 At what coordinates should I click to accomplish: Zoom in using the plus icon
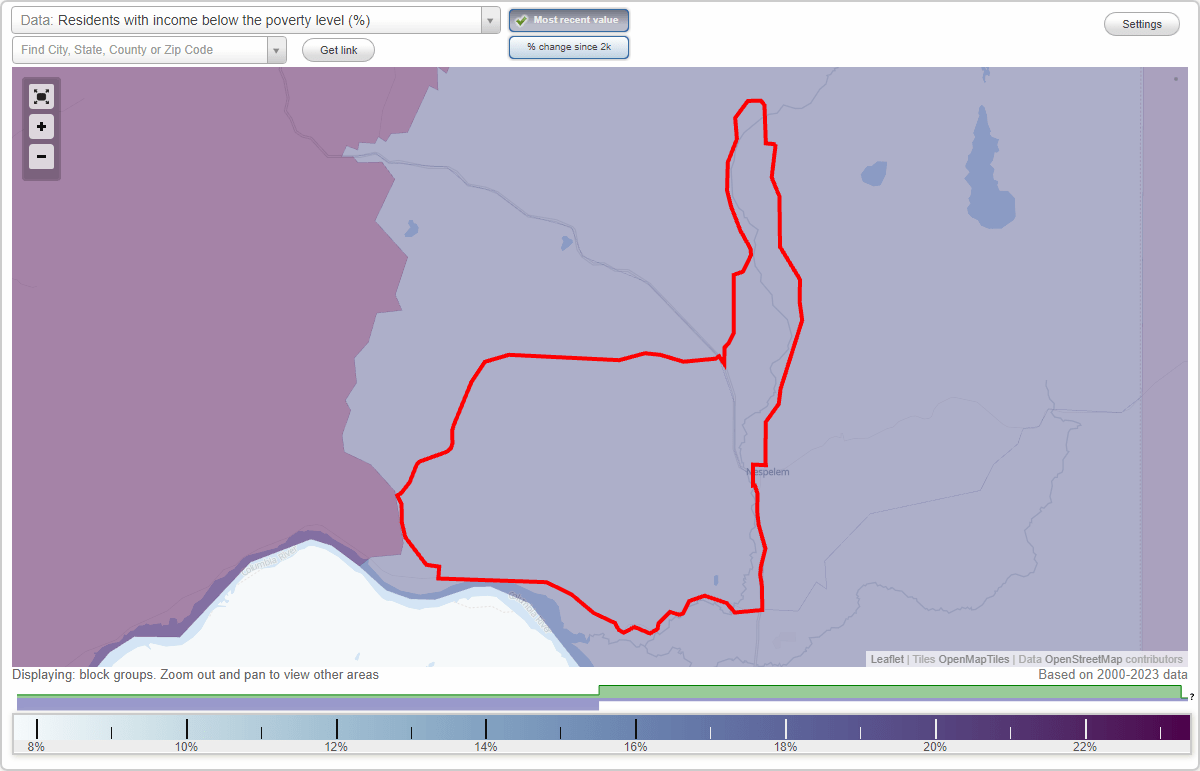click(x=41, y=127)
